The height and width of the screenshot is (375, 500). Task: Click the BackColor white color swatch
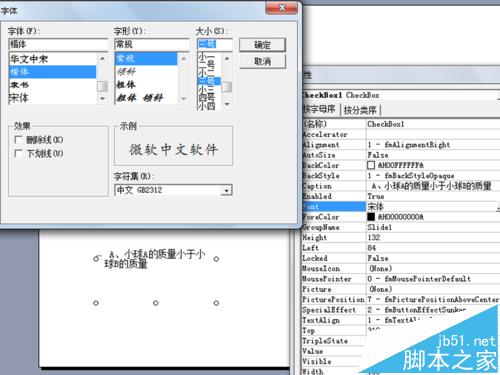371,165
